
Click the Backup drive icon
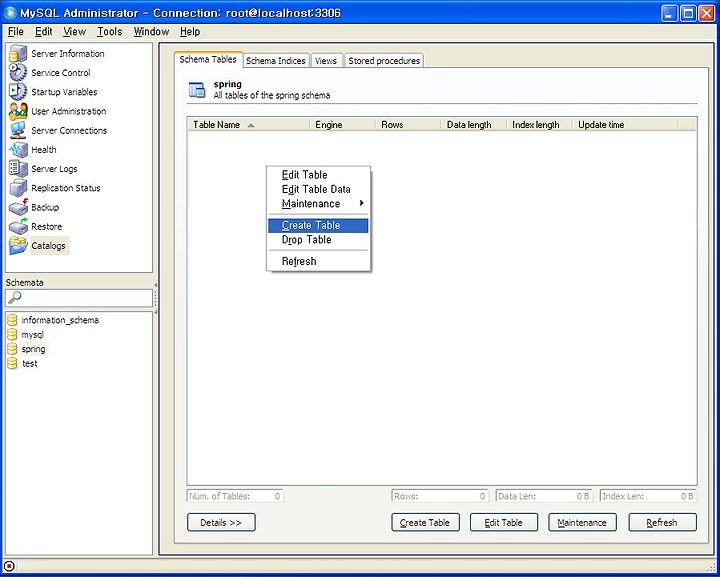(x=18, y=207)
